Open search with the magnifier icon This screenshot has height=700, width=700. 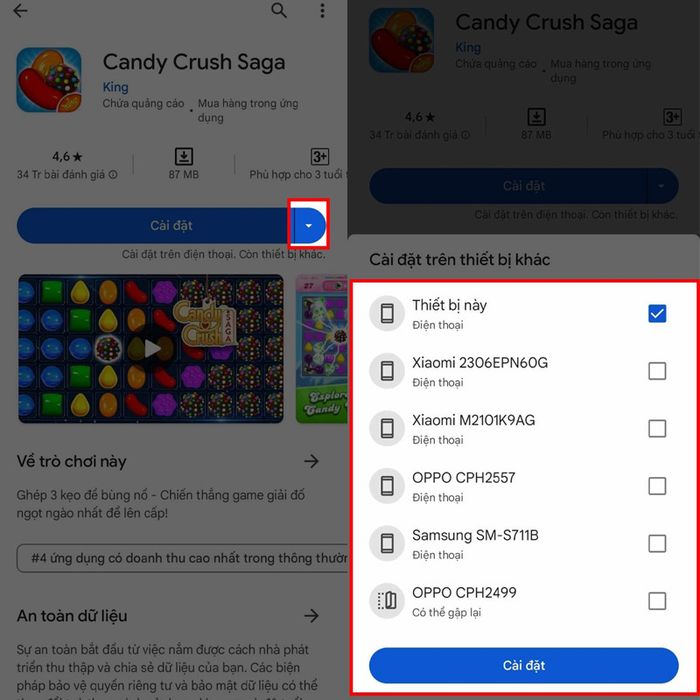(279, 10)
